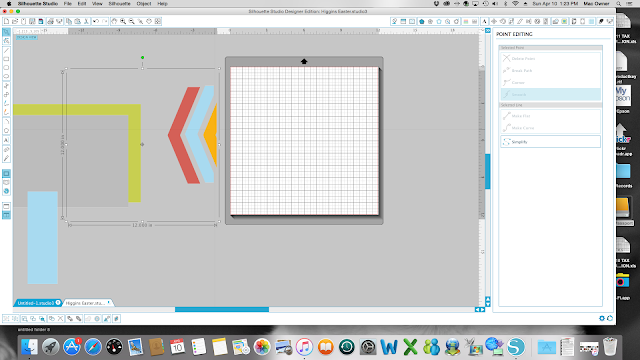Click the scroll down arrow beside canvas
This screenshot has height=360, width=640.
488,304
